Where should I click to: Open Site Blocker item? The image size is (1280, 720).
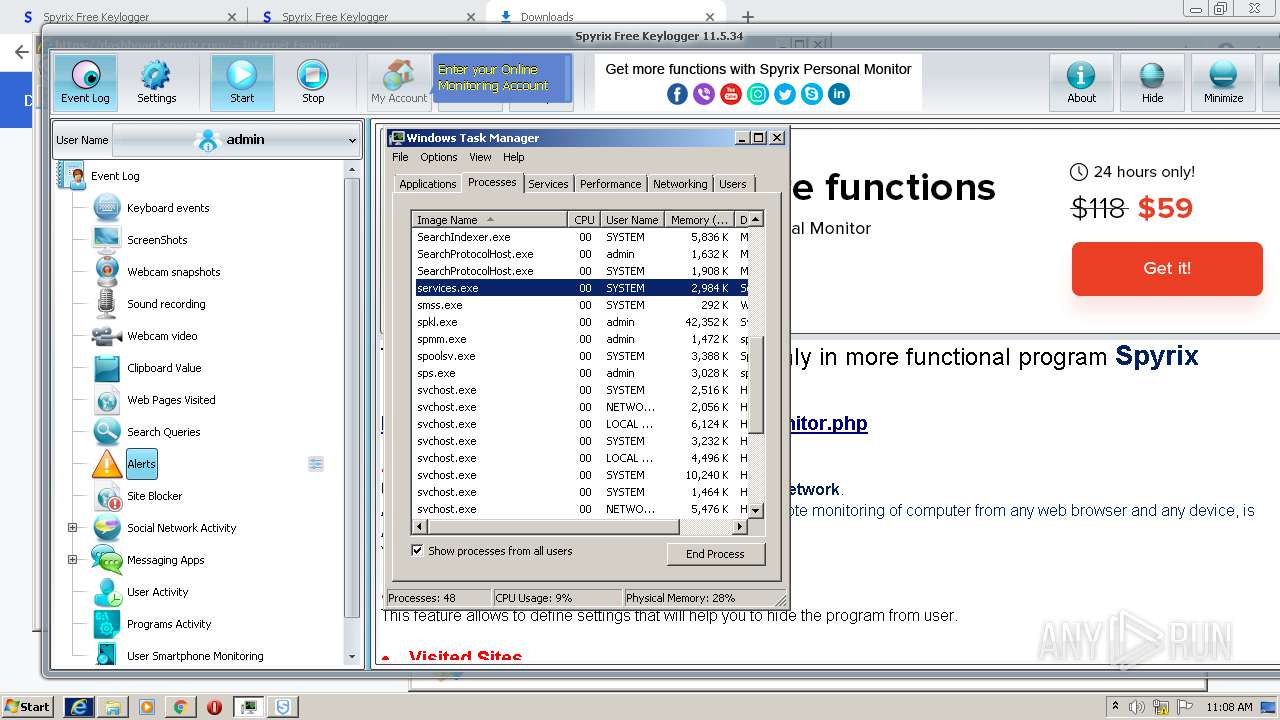(x=154, y=496)
